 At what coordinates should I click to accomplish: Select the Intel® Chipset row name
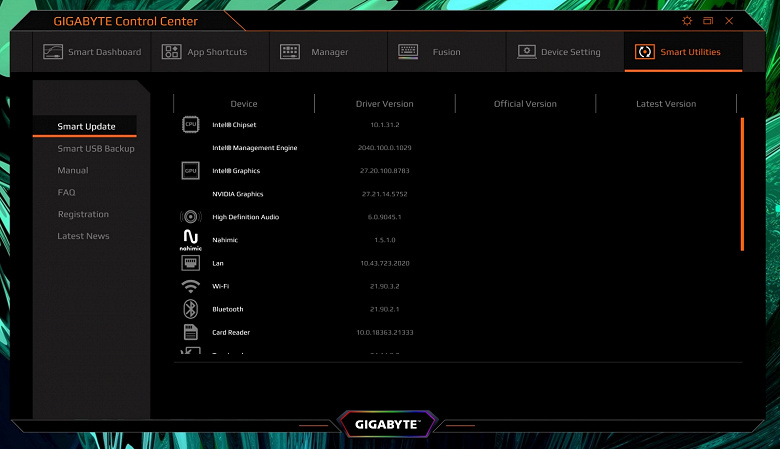(234, 125)
